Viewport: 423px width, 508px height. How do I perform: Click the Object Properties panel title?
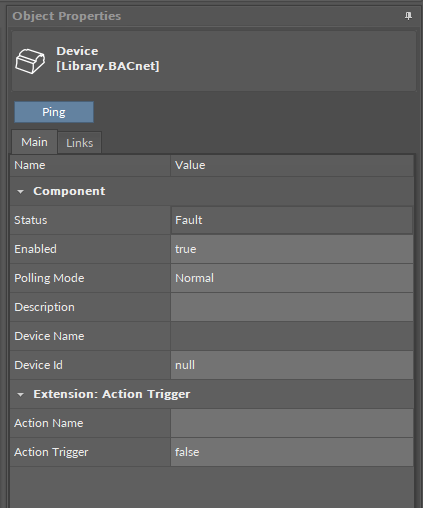(x=67, y=16)
